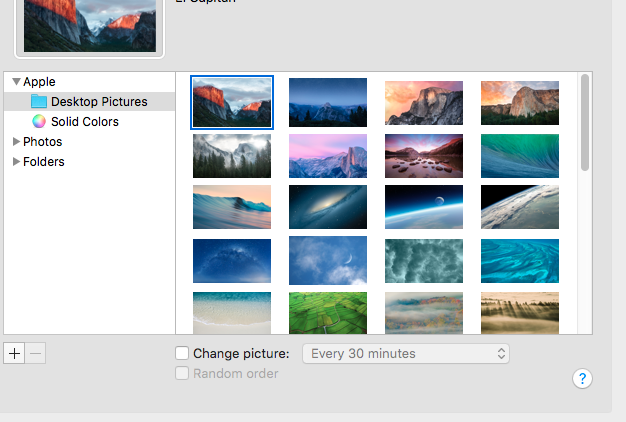Image resolution: width=626 pixels, height=422 pixels.
Task: Choose the blue Milky Way arc wallpaper
Action: pyautogui.click(x=232, y=261)
